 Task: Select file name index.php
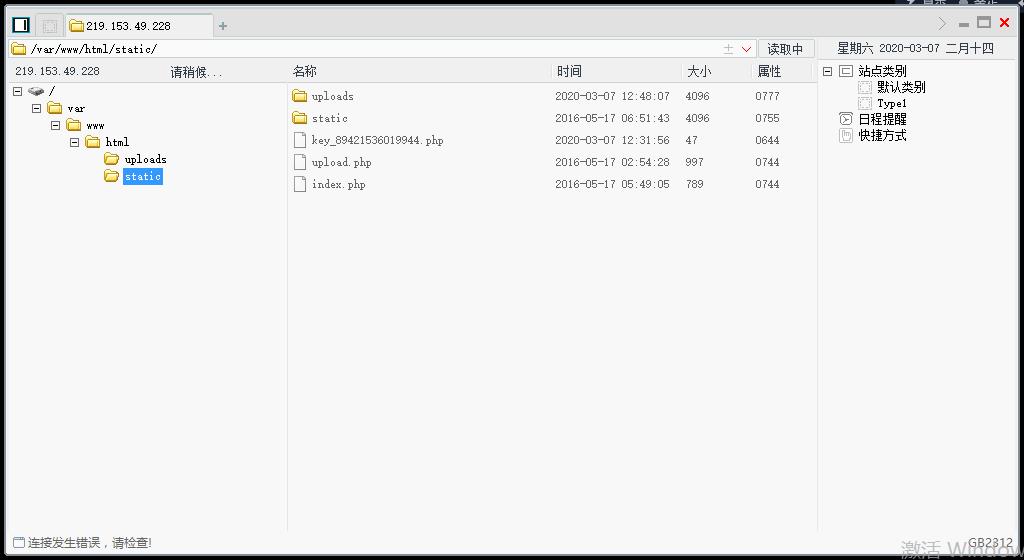coord(338,184)
